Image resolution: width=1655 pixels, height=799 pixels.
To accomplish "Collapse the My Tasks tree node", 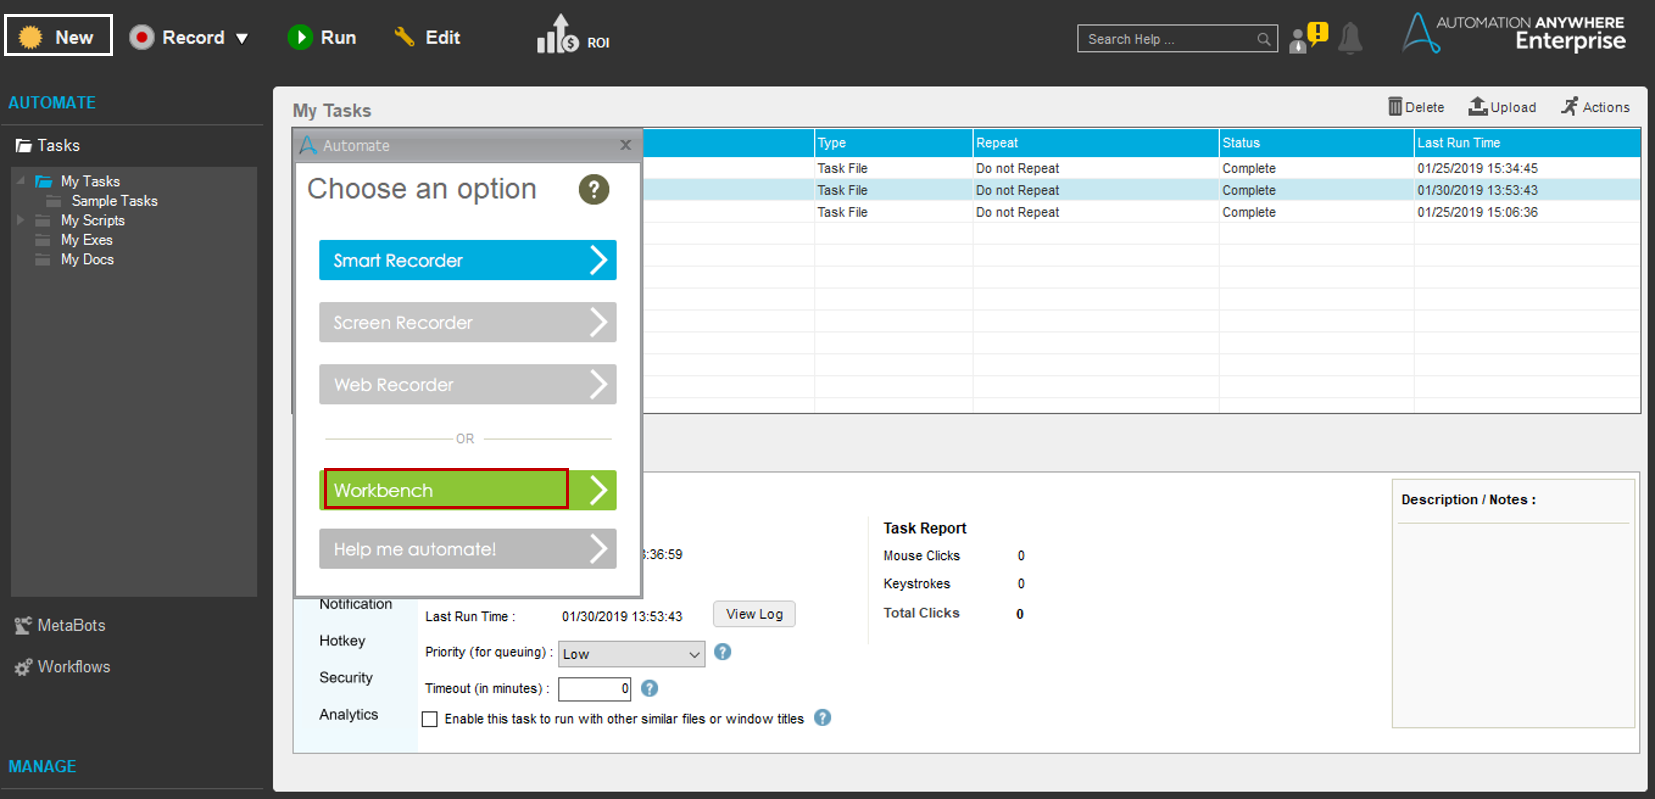I will [20, 181].
